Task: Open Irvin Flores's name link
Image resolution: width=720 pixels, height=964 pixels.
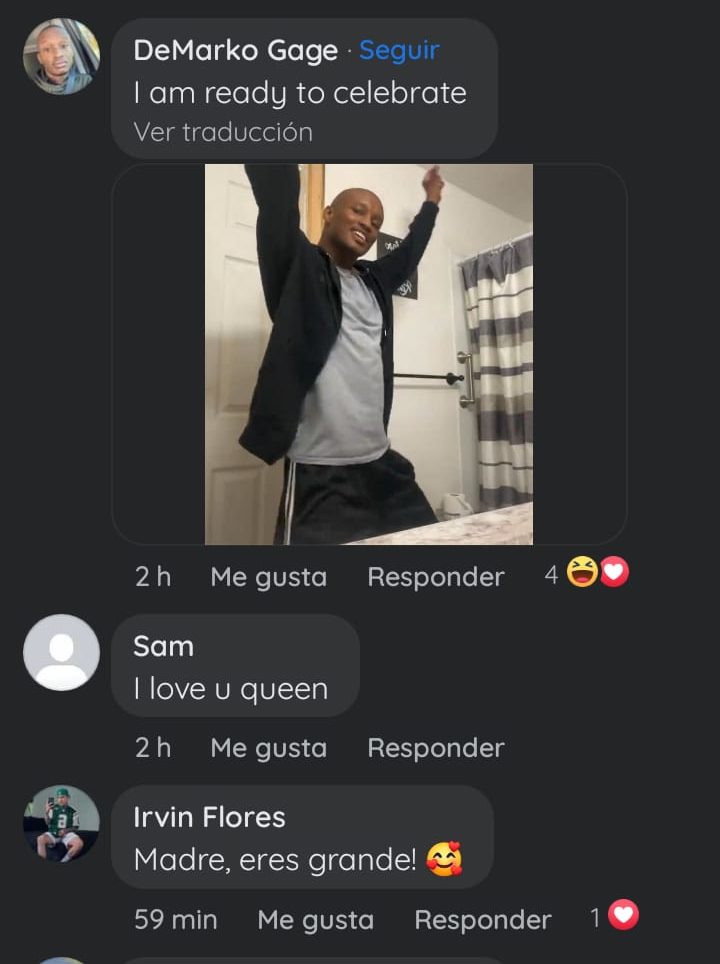Action: pyautogui.click(x=210, y=817)
